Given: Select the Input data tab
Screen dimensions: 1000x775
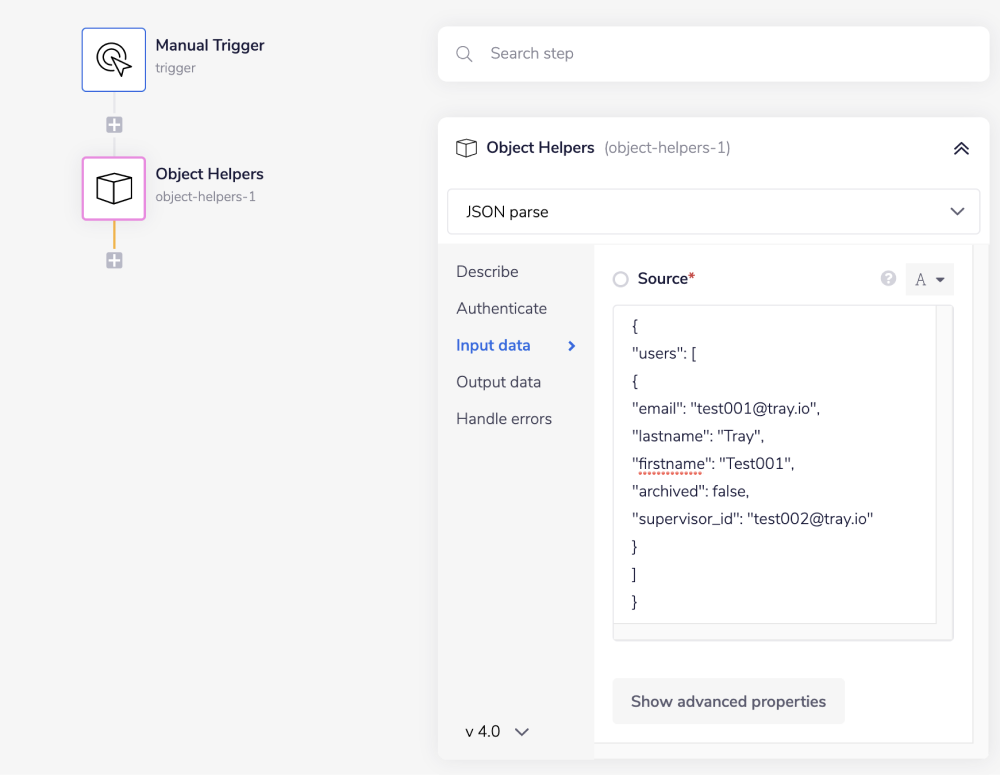Looking at the screenshot, I should click(493, 345).
